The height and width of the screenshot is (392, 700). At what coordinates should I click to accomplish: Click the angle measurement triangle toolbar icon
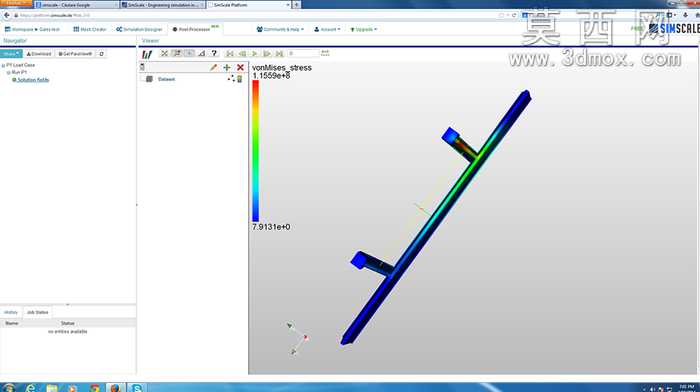point(202,54)
